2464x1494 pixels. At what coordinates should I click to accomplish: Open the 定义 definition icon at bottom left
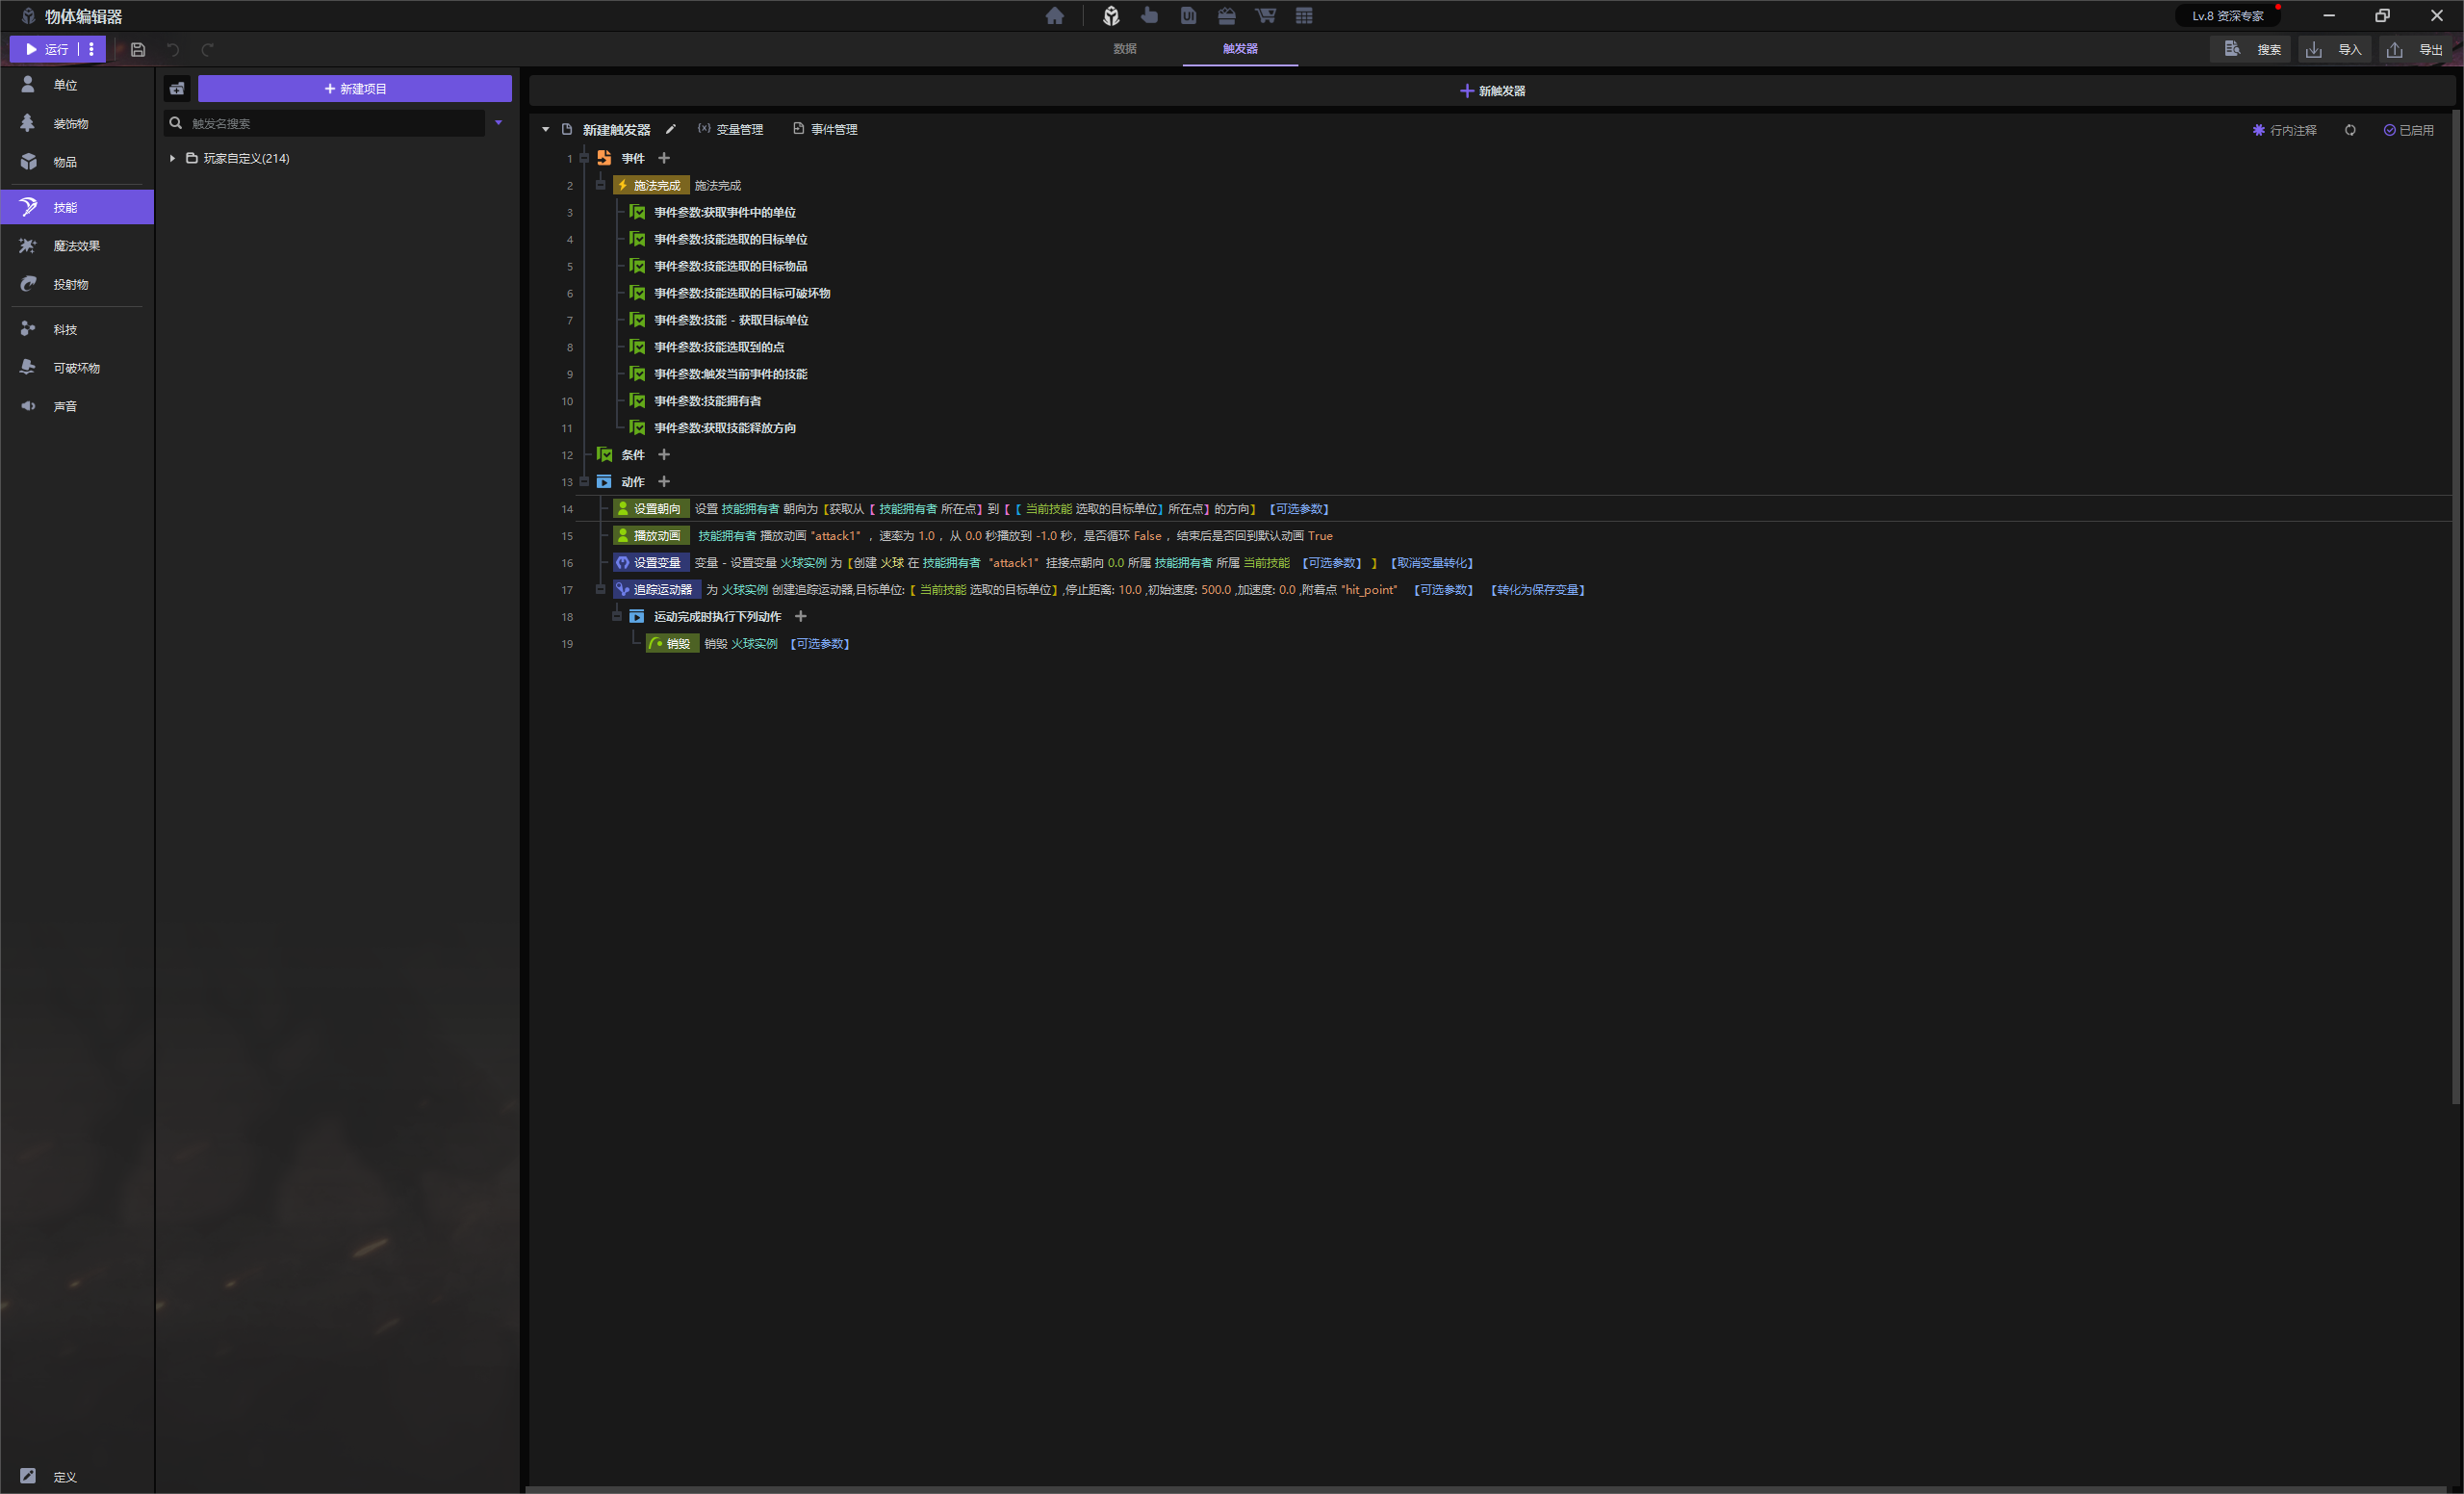point(28,1476)
